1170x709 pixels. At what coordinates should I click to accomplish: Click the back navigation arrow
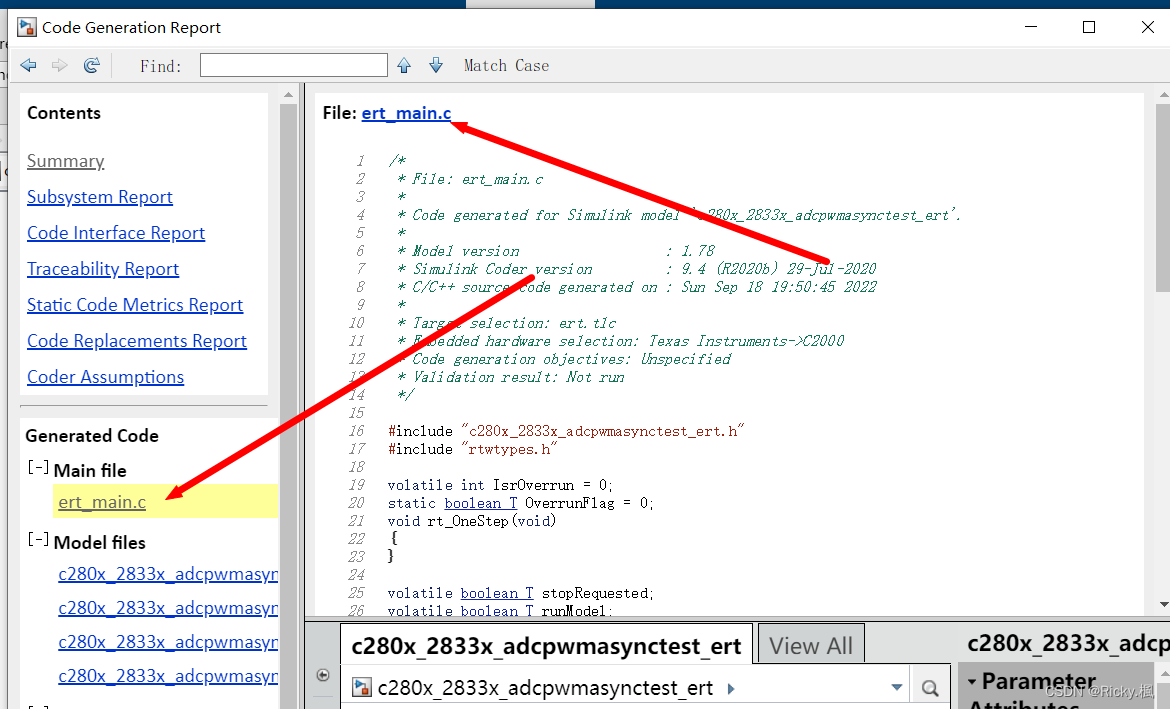tap(28, 66)
